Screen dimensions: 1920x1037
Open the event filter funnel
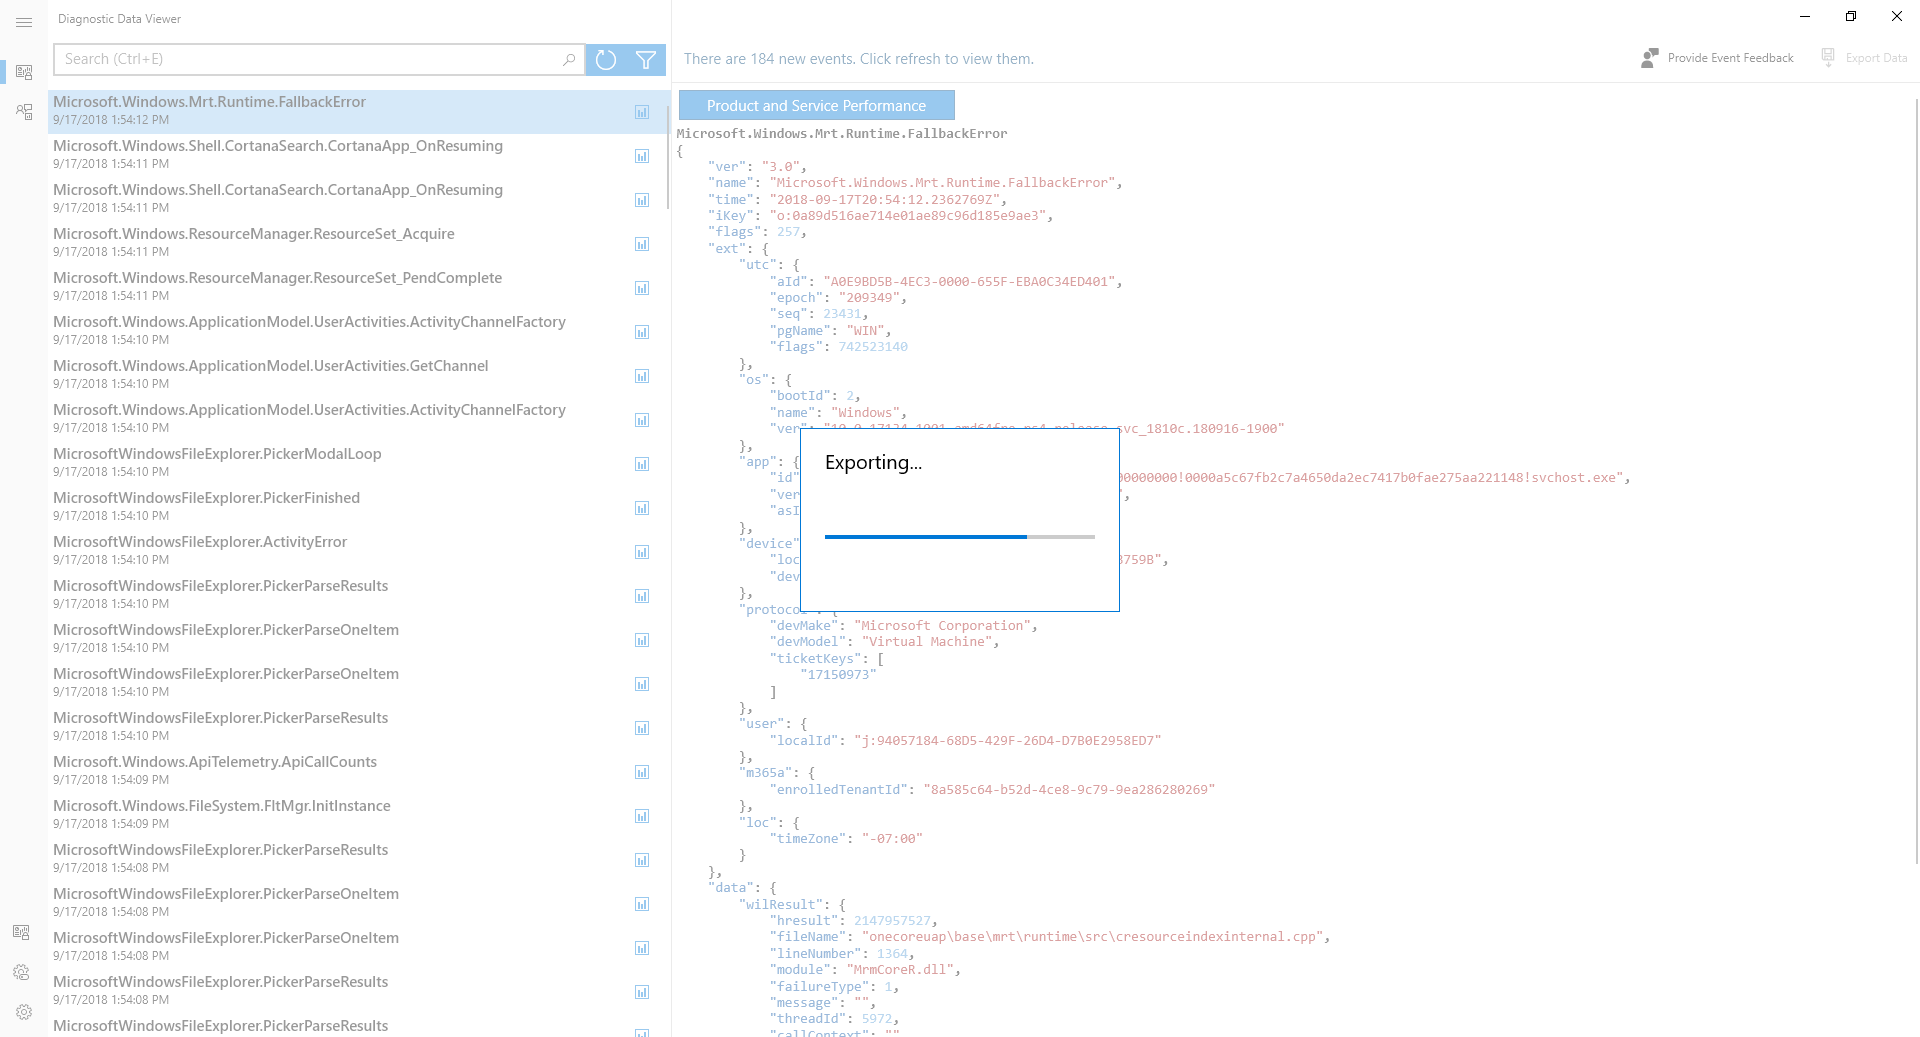click(x=646, y=59)
